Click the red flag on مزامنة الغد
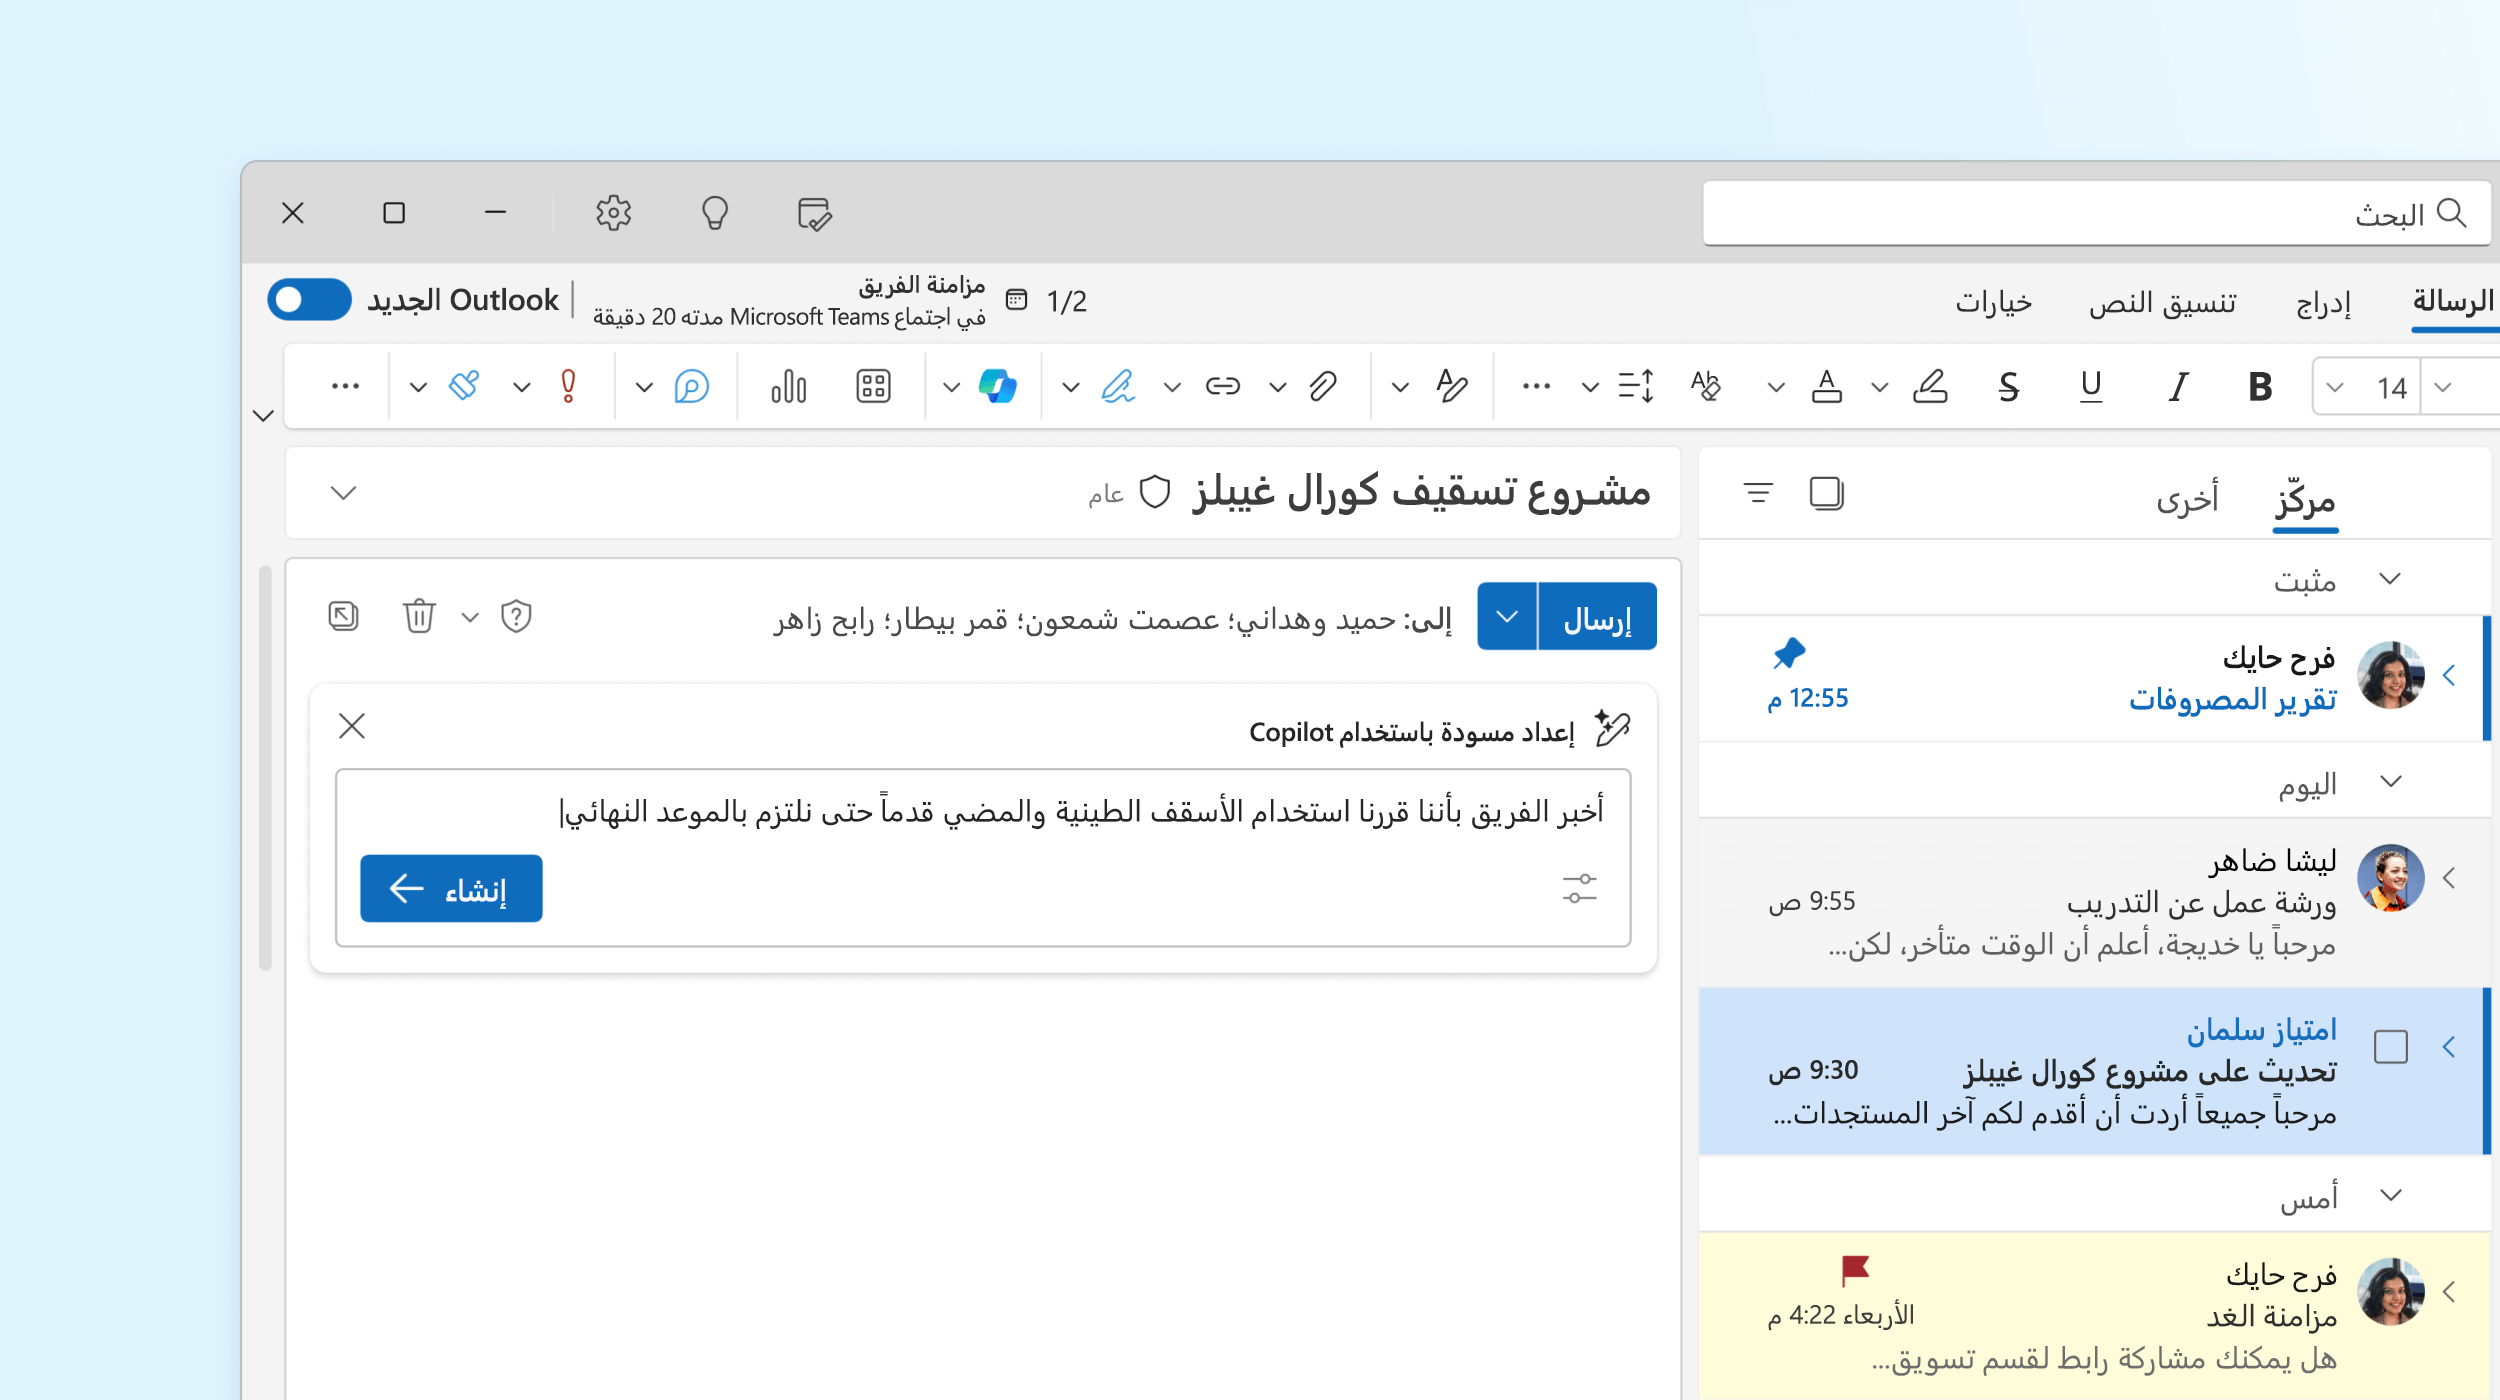The image size is (2500, 1400). 1855,1270
